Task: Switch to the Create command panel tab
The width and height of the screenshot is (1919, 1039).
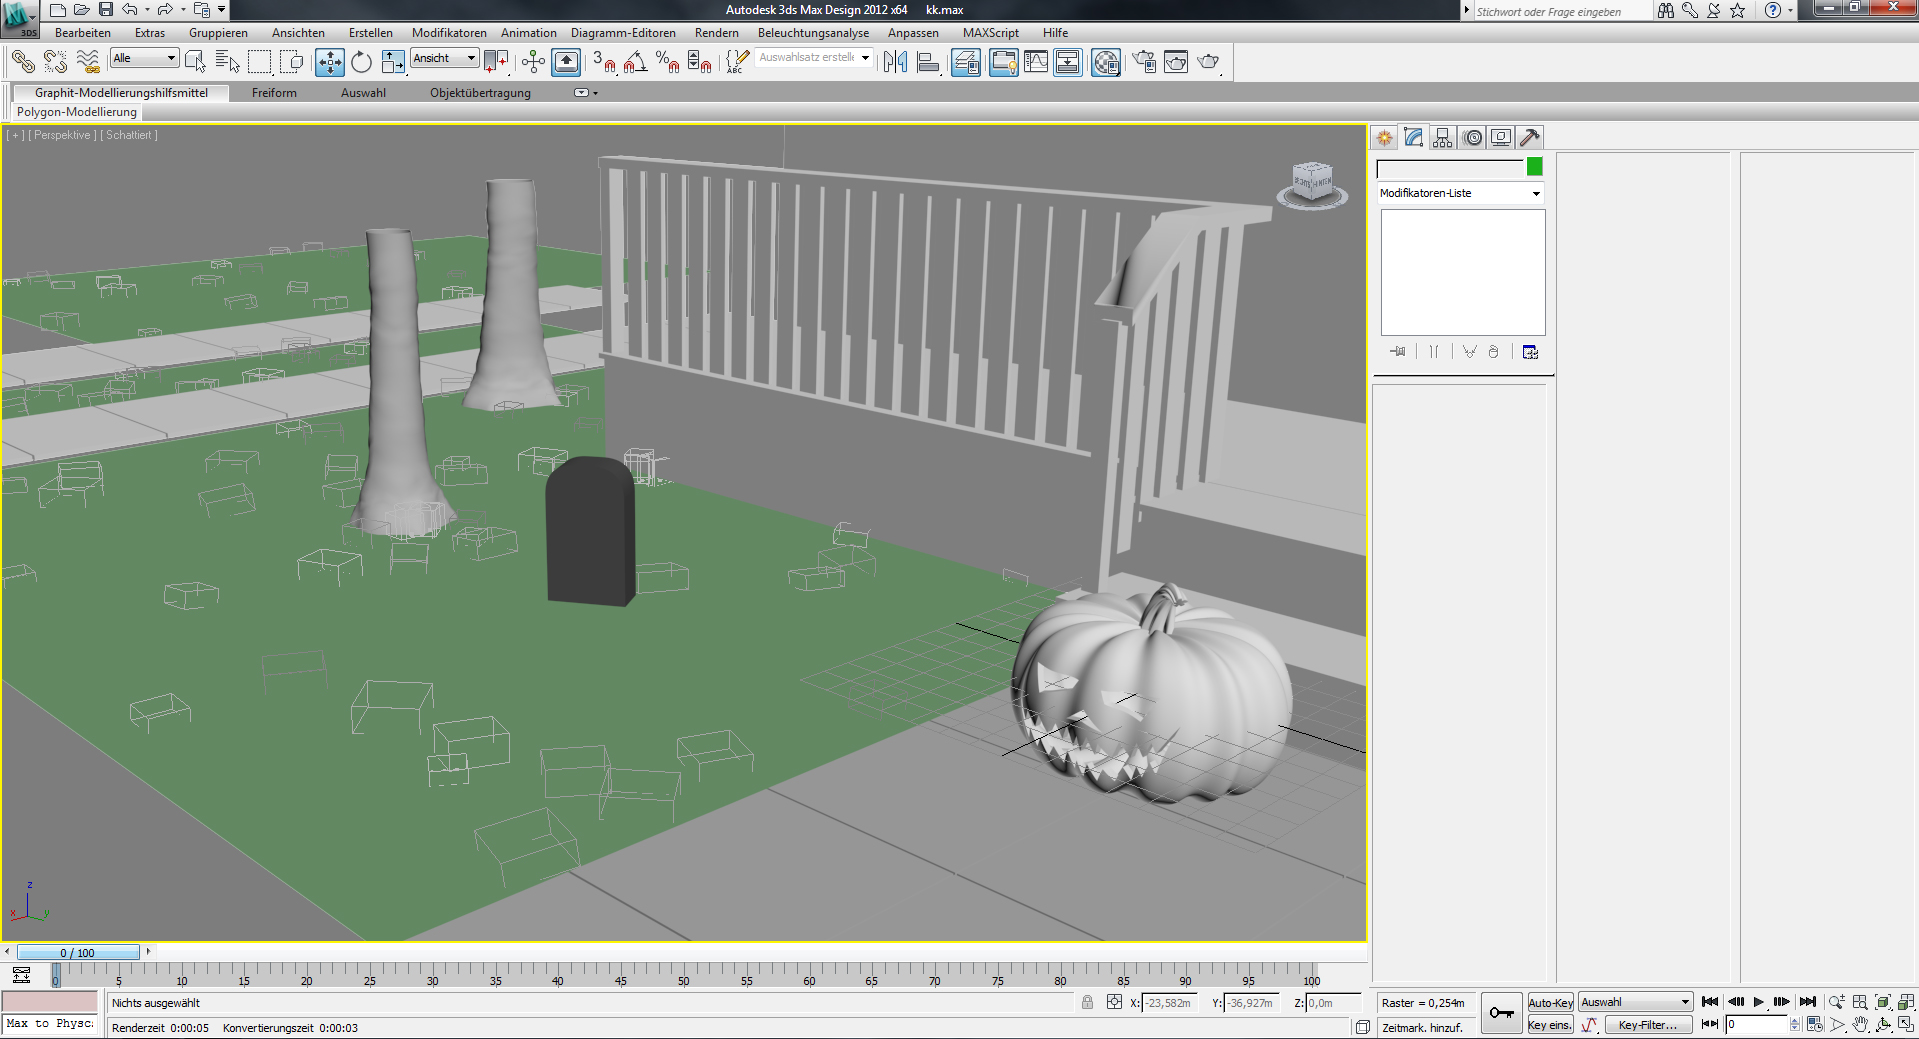Action: [1384, 138]
